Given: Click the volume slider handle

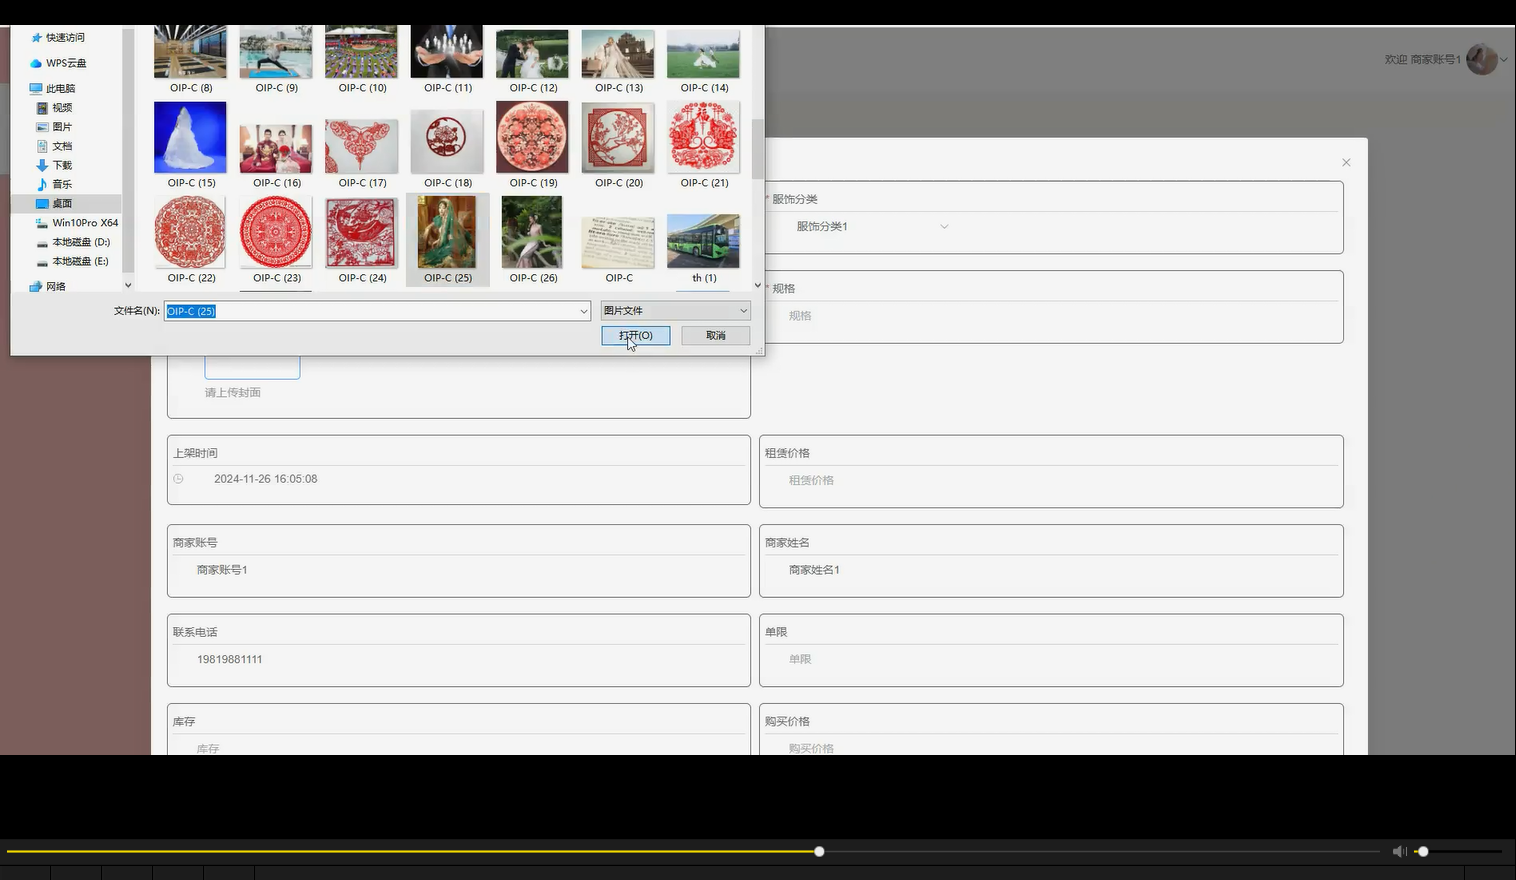Looking at the screenshot, I should coord(1423,851).
